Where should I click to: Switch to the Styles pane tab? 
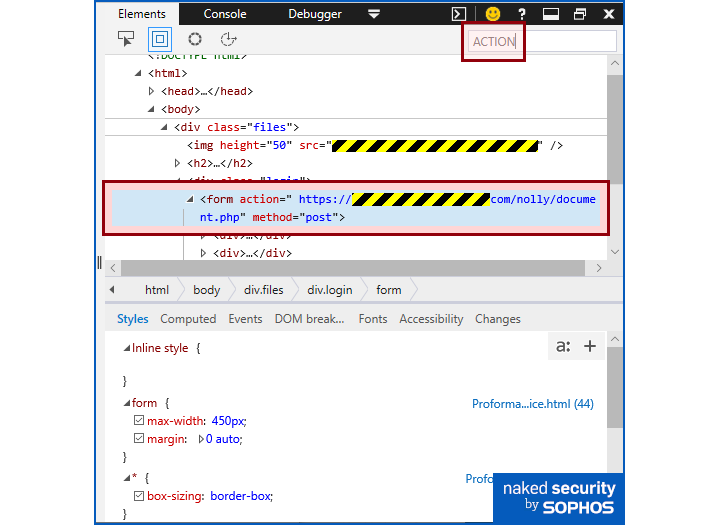(133, 319)
